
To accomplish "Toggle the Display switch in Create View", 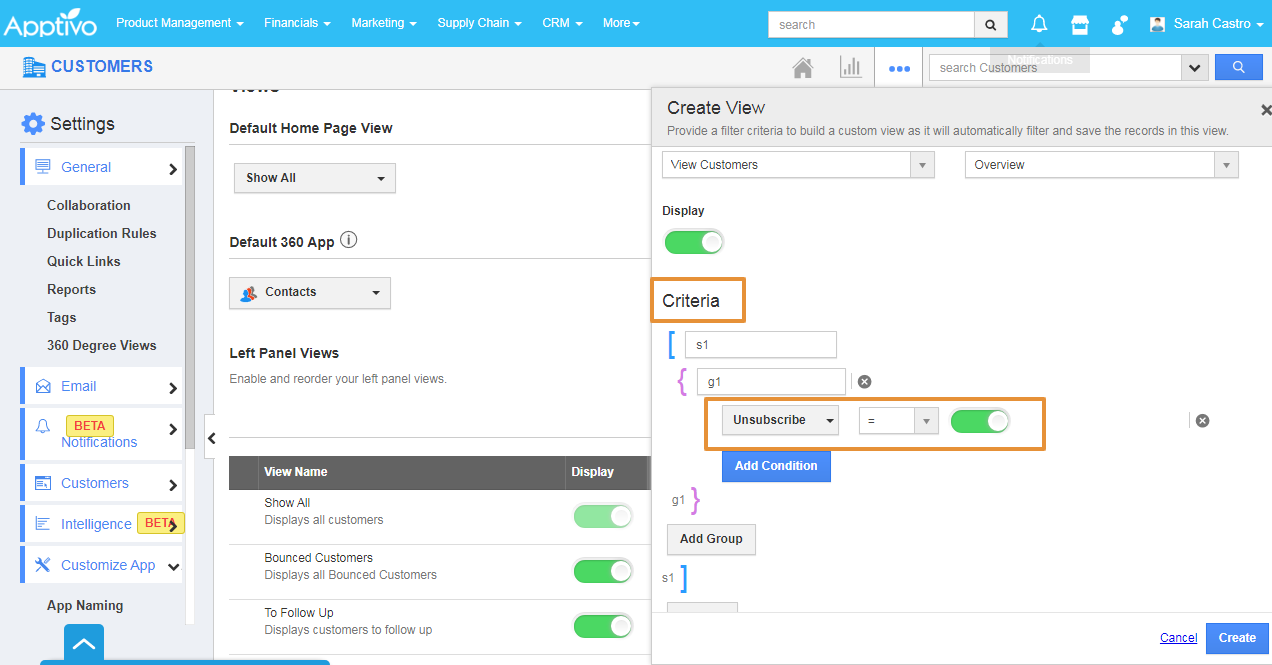I will 693,242.
